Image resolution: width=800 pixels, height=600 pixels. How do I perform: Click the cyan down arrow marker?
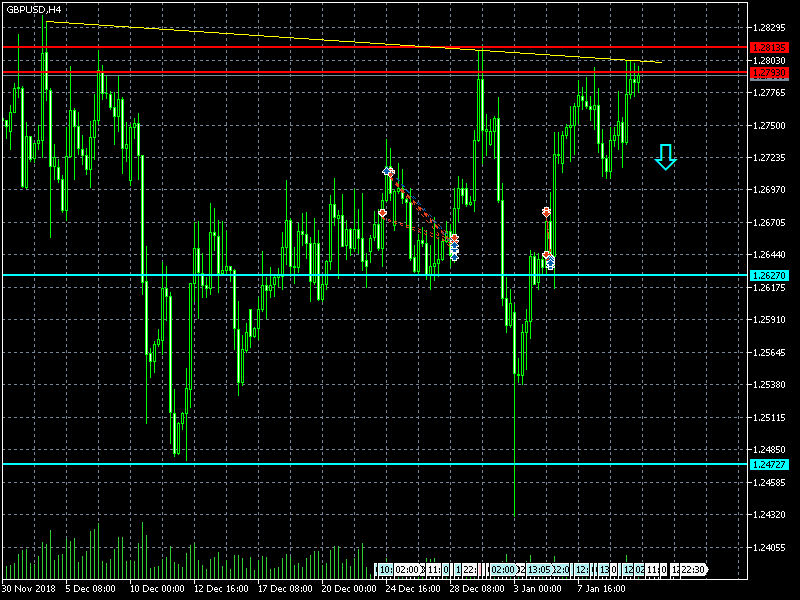click(665, 157)
